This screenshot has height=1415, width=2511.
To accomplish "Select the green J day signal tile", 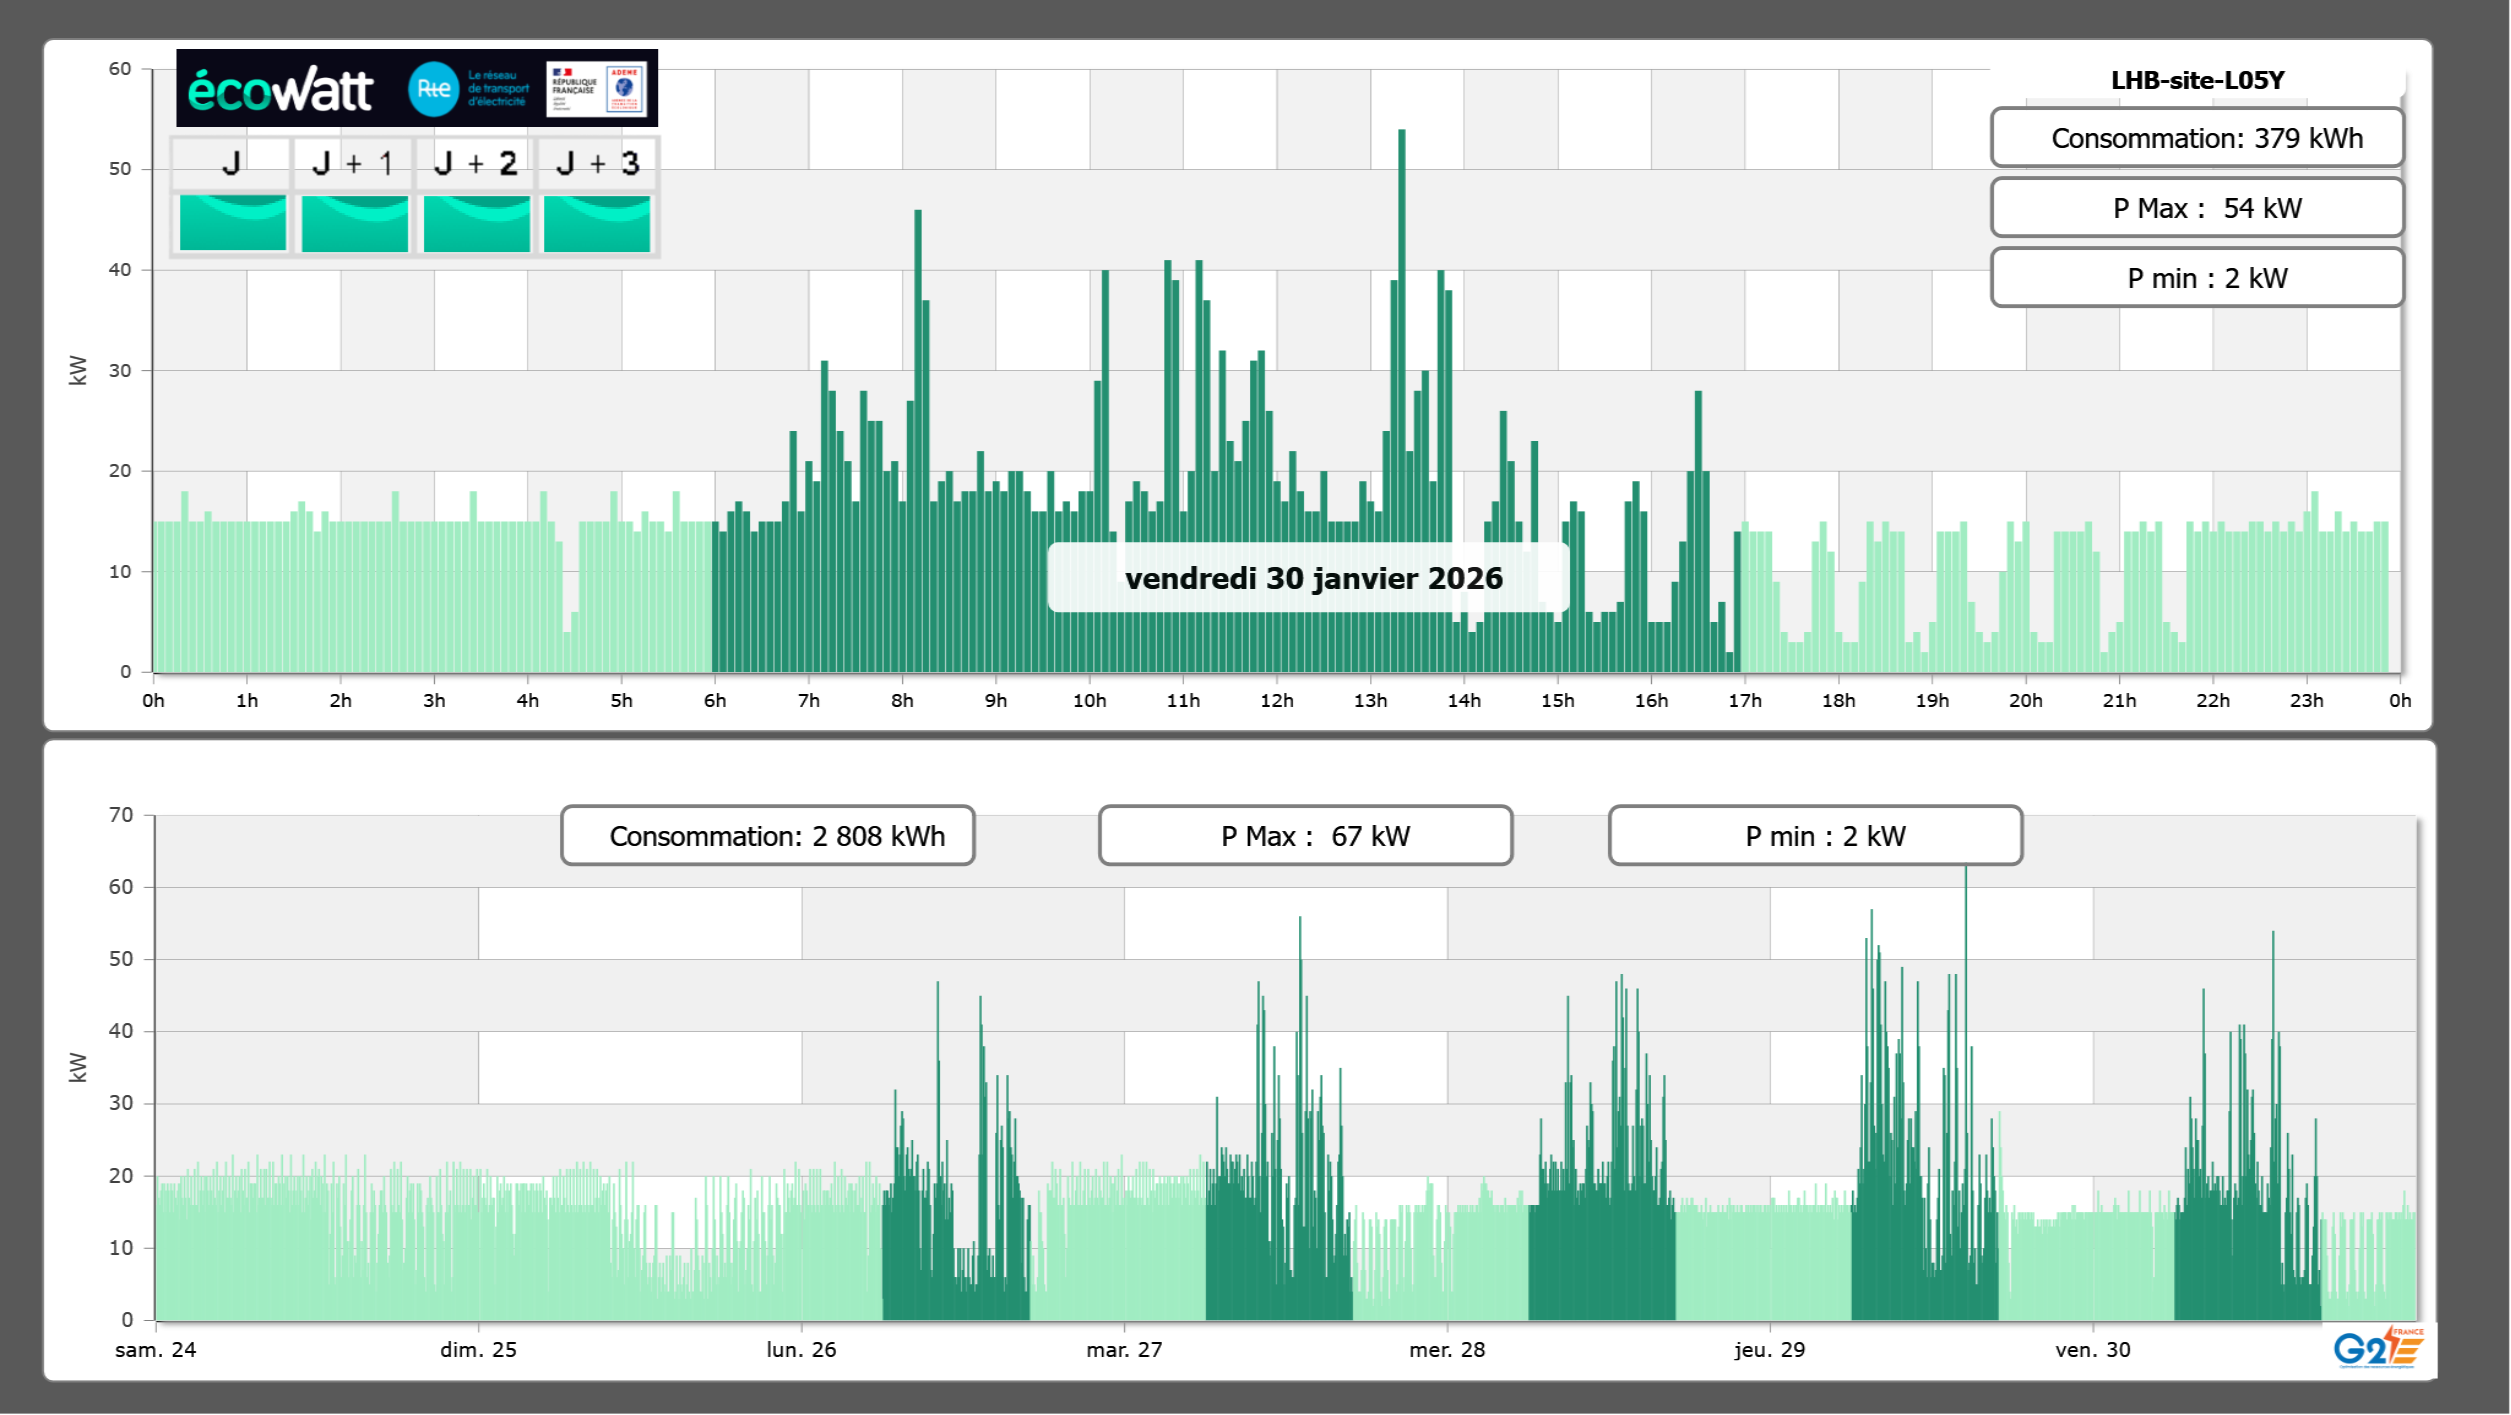I will pos(232,223).
